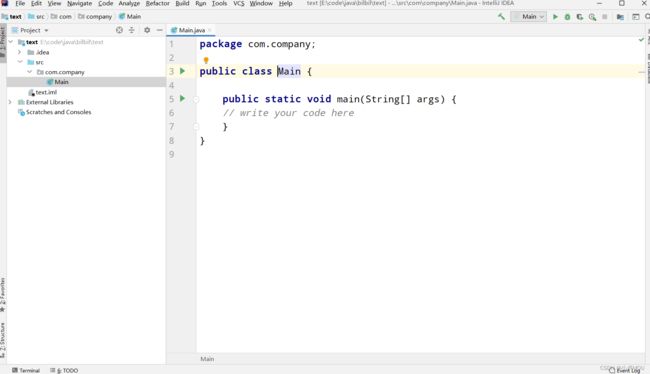Collapse the com.company package node
This screenshot has height=374, width=650.
(29, 72)
